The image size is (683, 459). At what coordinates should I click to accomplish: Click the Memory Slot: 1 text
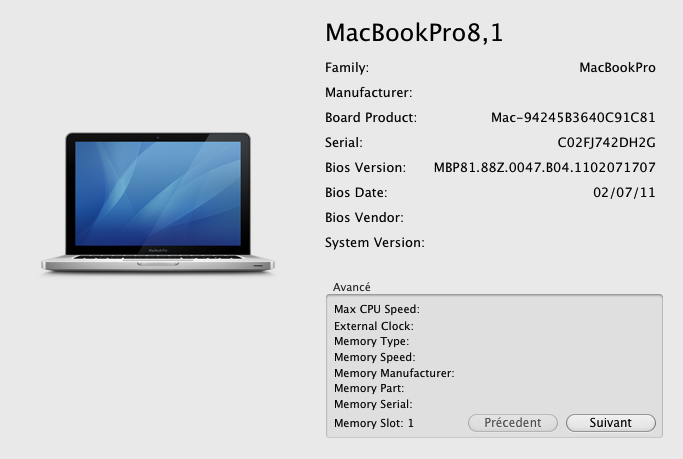(374, 423)
